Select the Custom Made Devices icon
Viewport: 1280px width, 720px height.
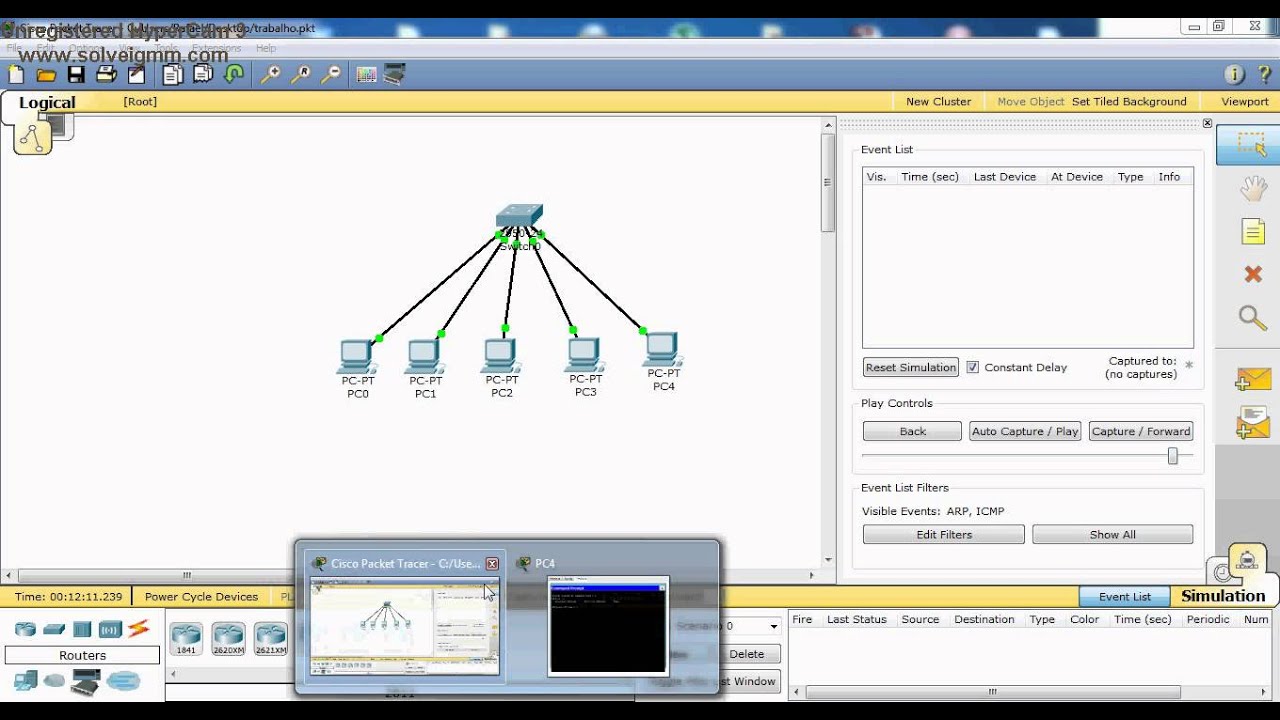pos(85,682)
